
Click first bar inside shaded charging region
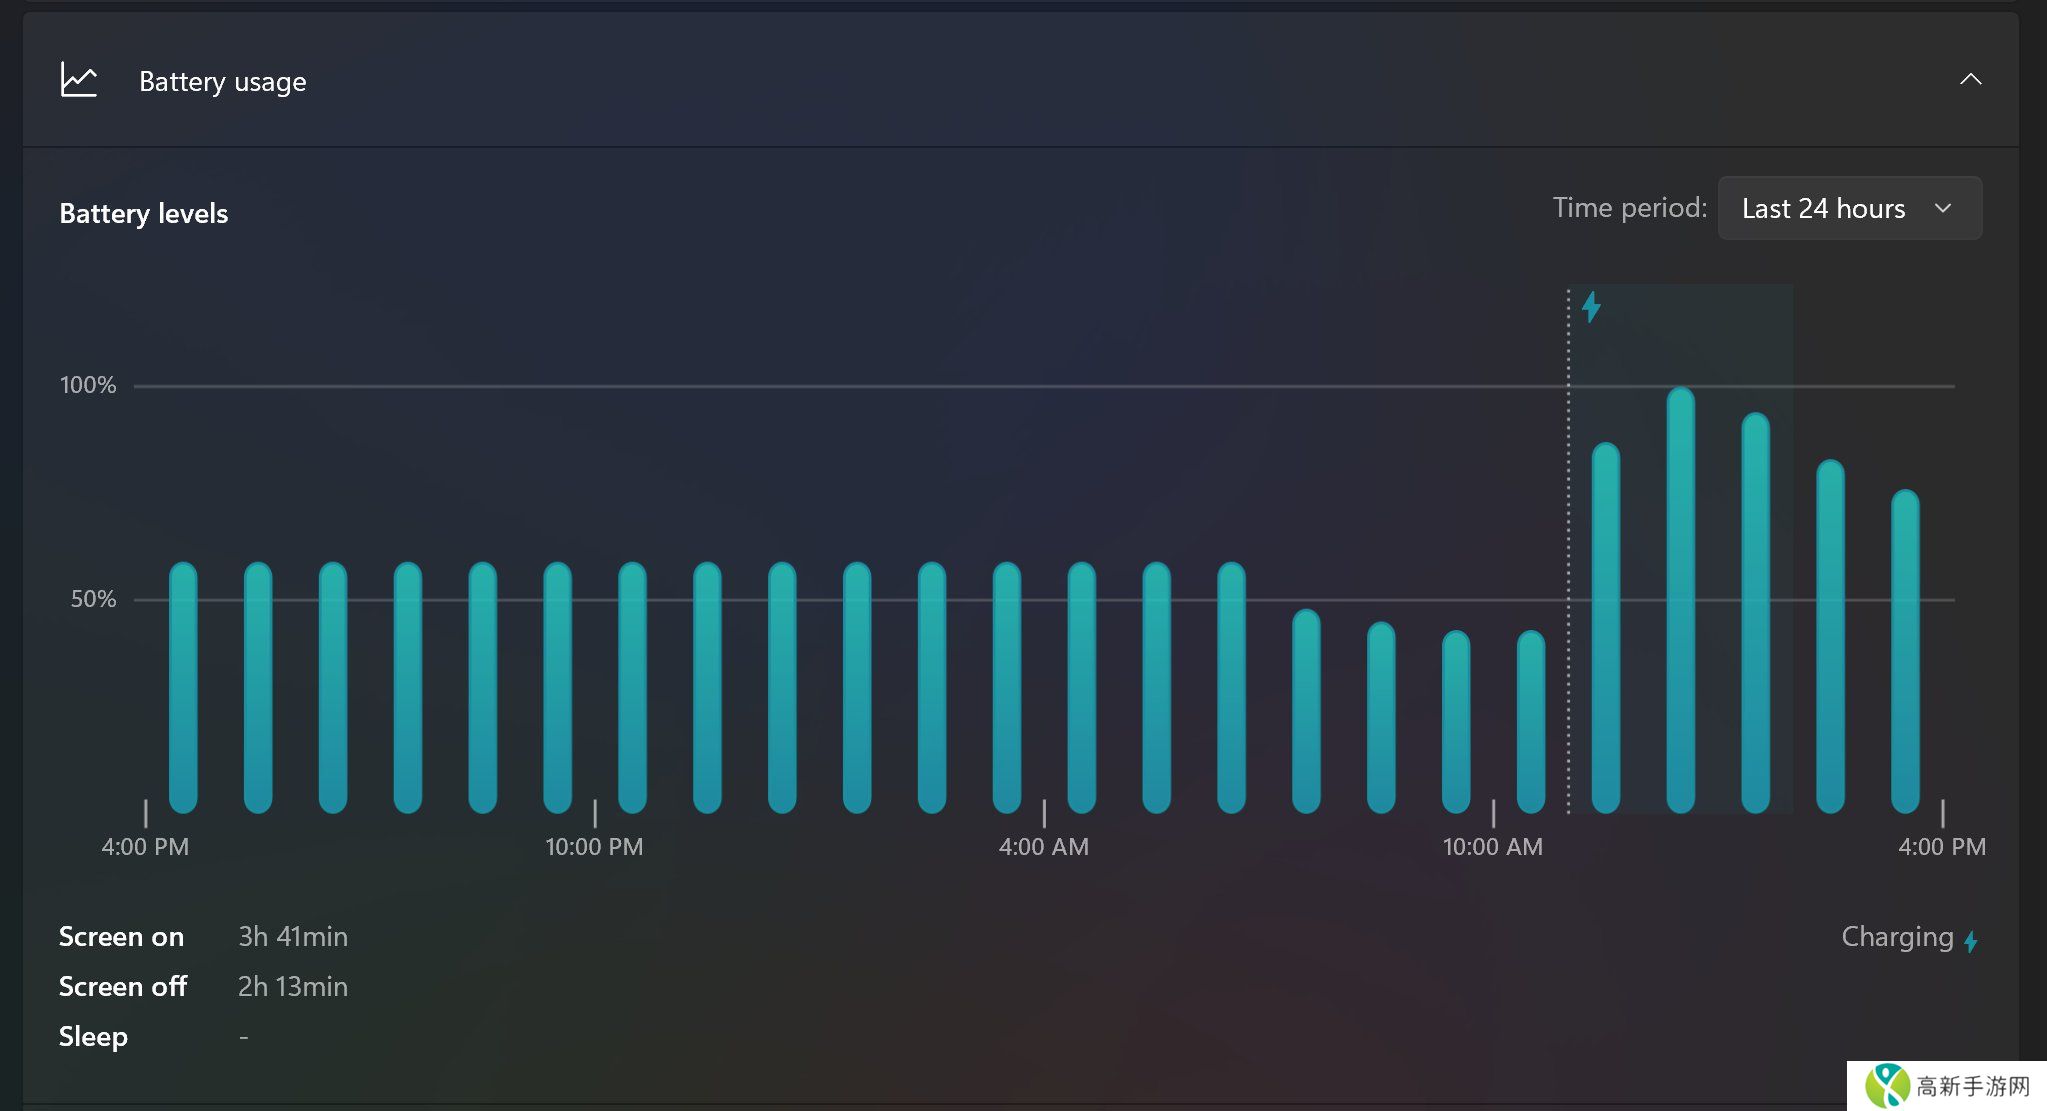pos(1605,628)
